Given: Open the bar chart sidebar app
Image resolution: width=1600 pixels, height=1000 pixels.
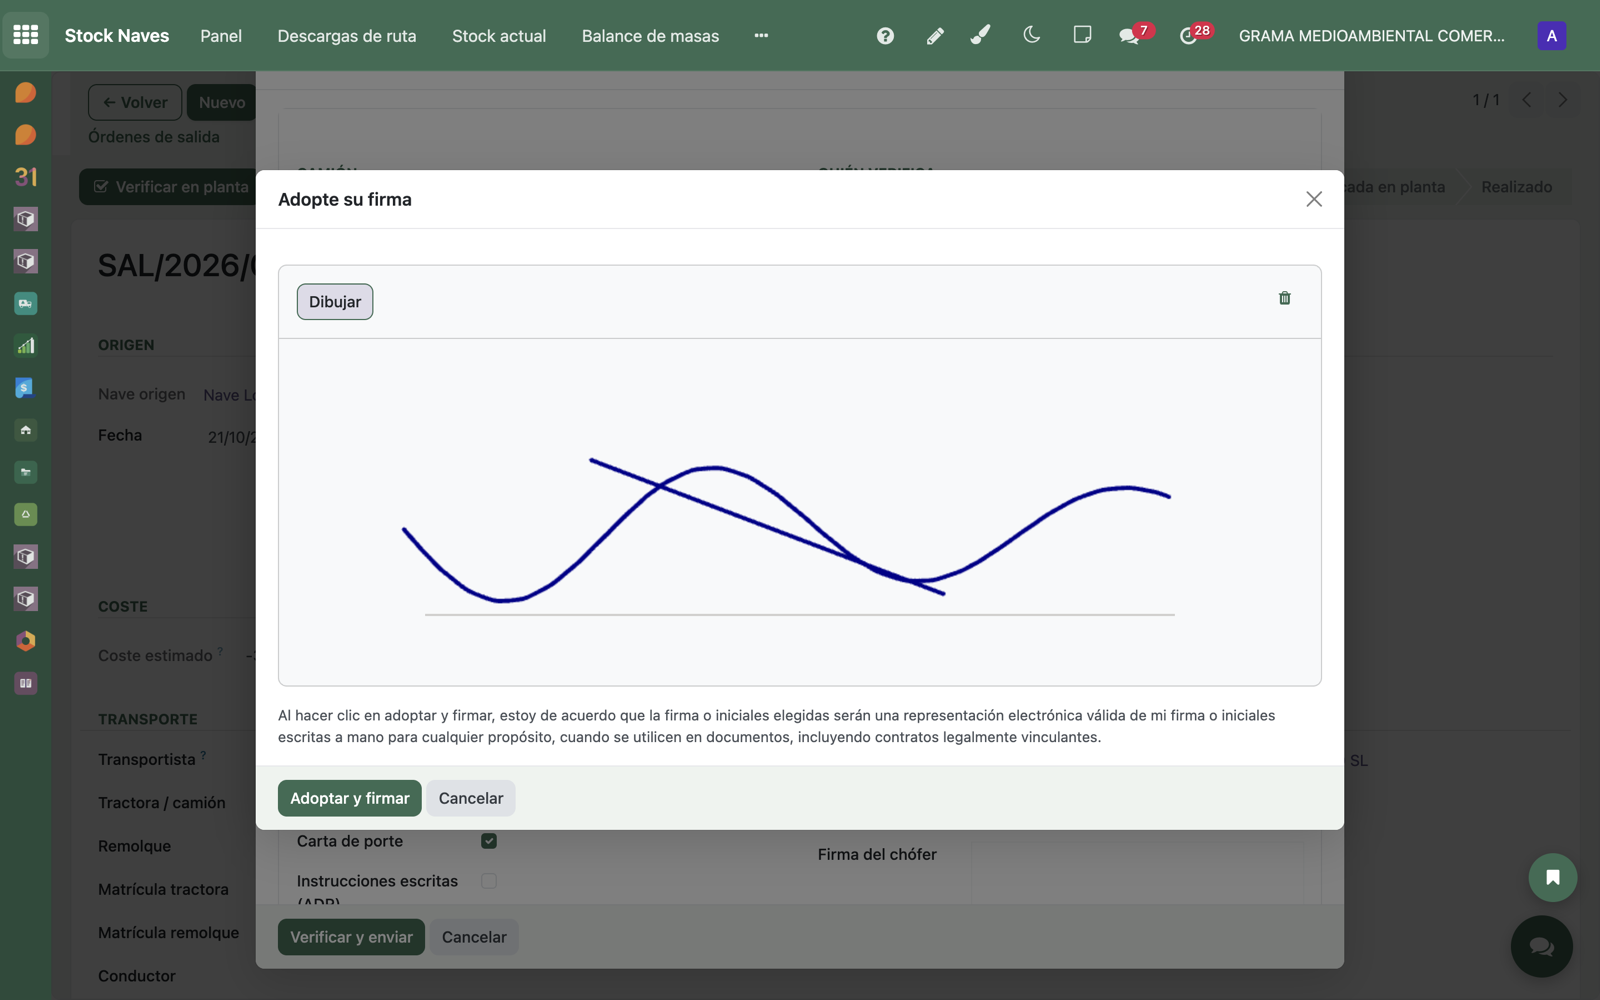Looking at the screenshot, I should click(x=26, y=346).
